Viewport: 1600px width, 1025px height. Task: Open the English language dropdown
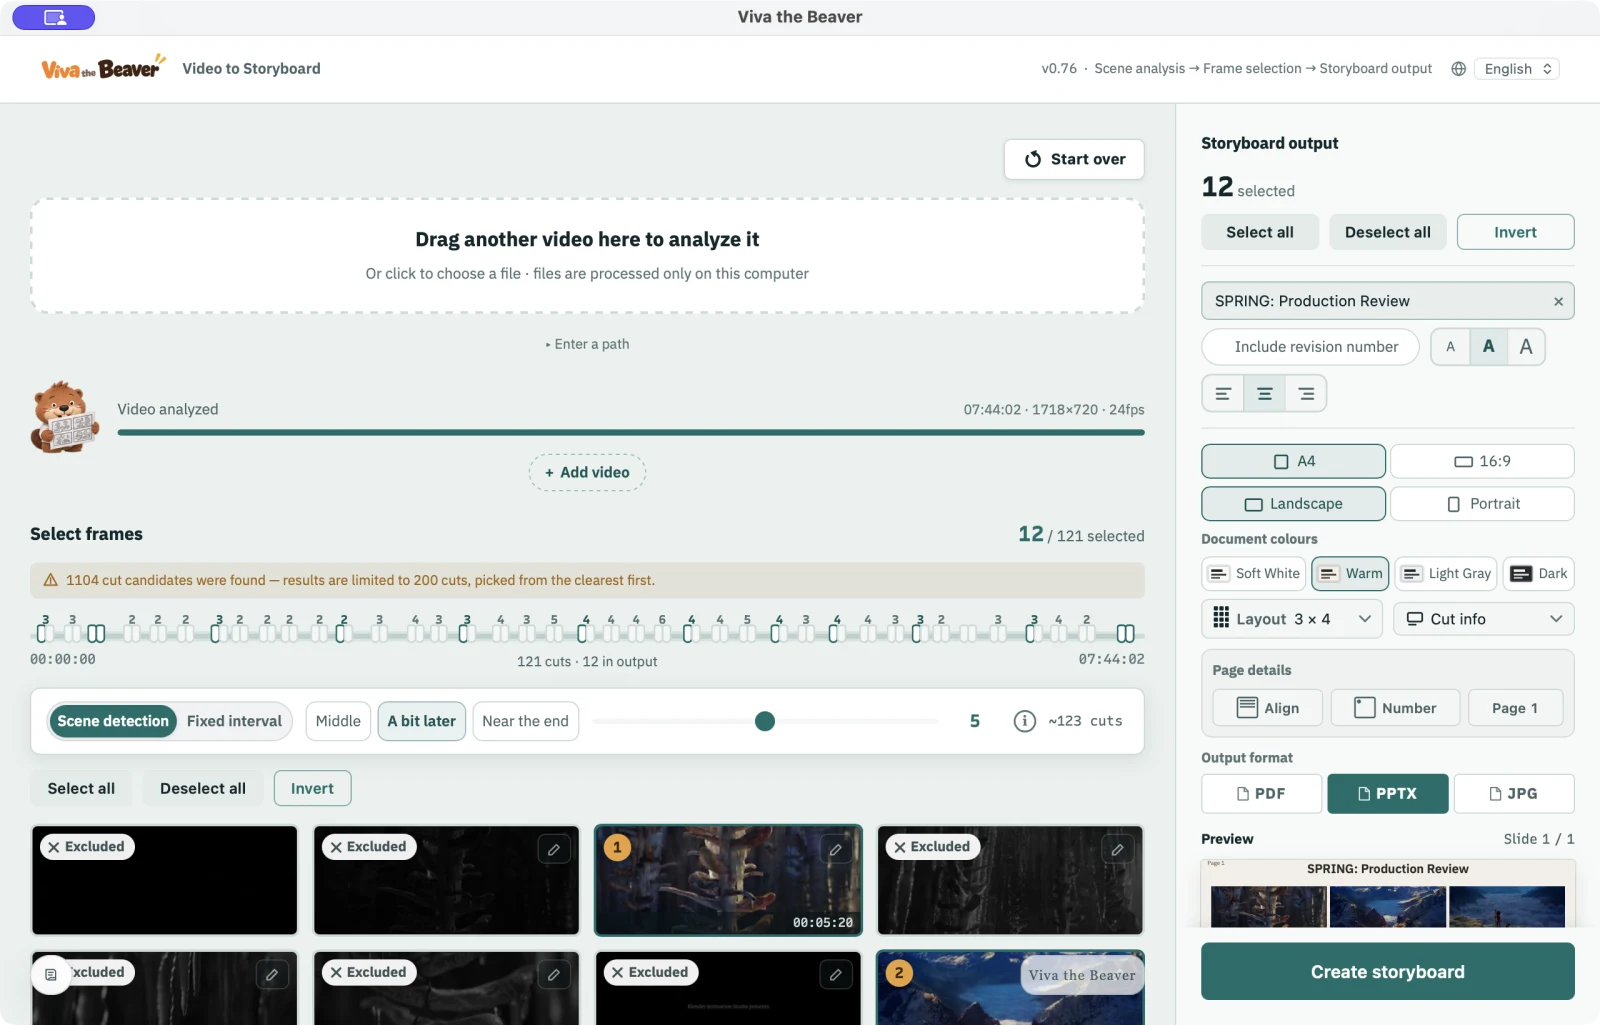coord(1518,69)
